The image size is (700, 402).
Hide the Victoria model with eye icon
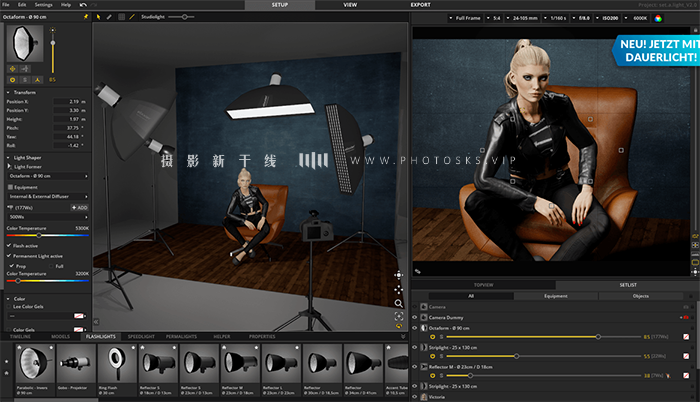pyautogui.click(x=415, y=397)
